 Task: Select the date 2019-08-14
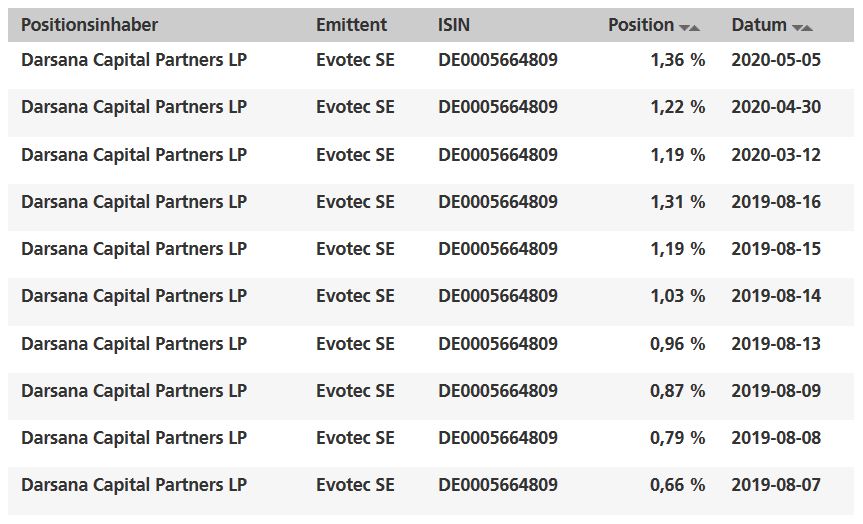(776, 296)
